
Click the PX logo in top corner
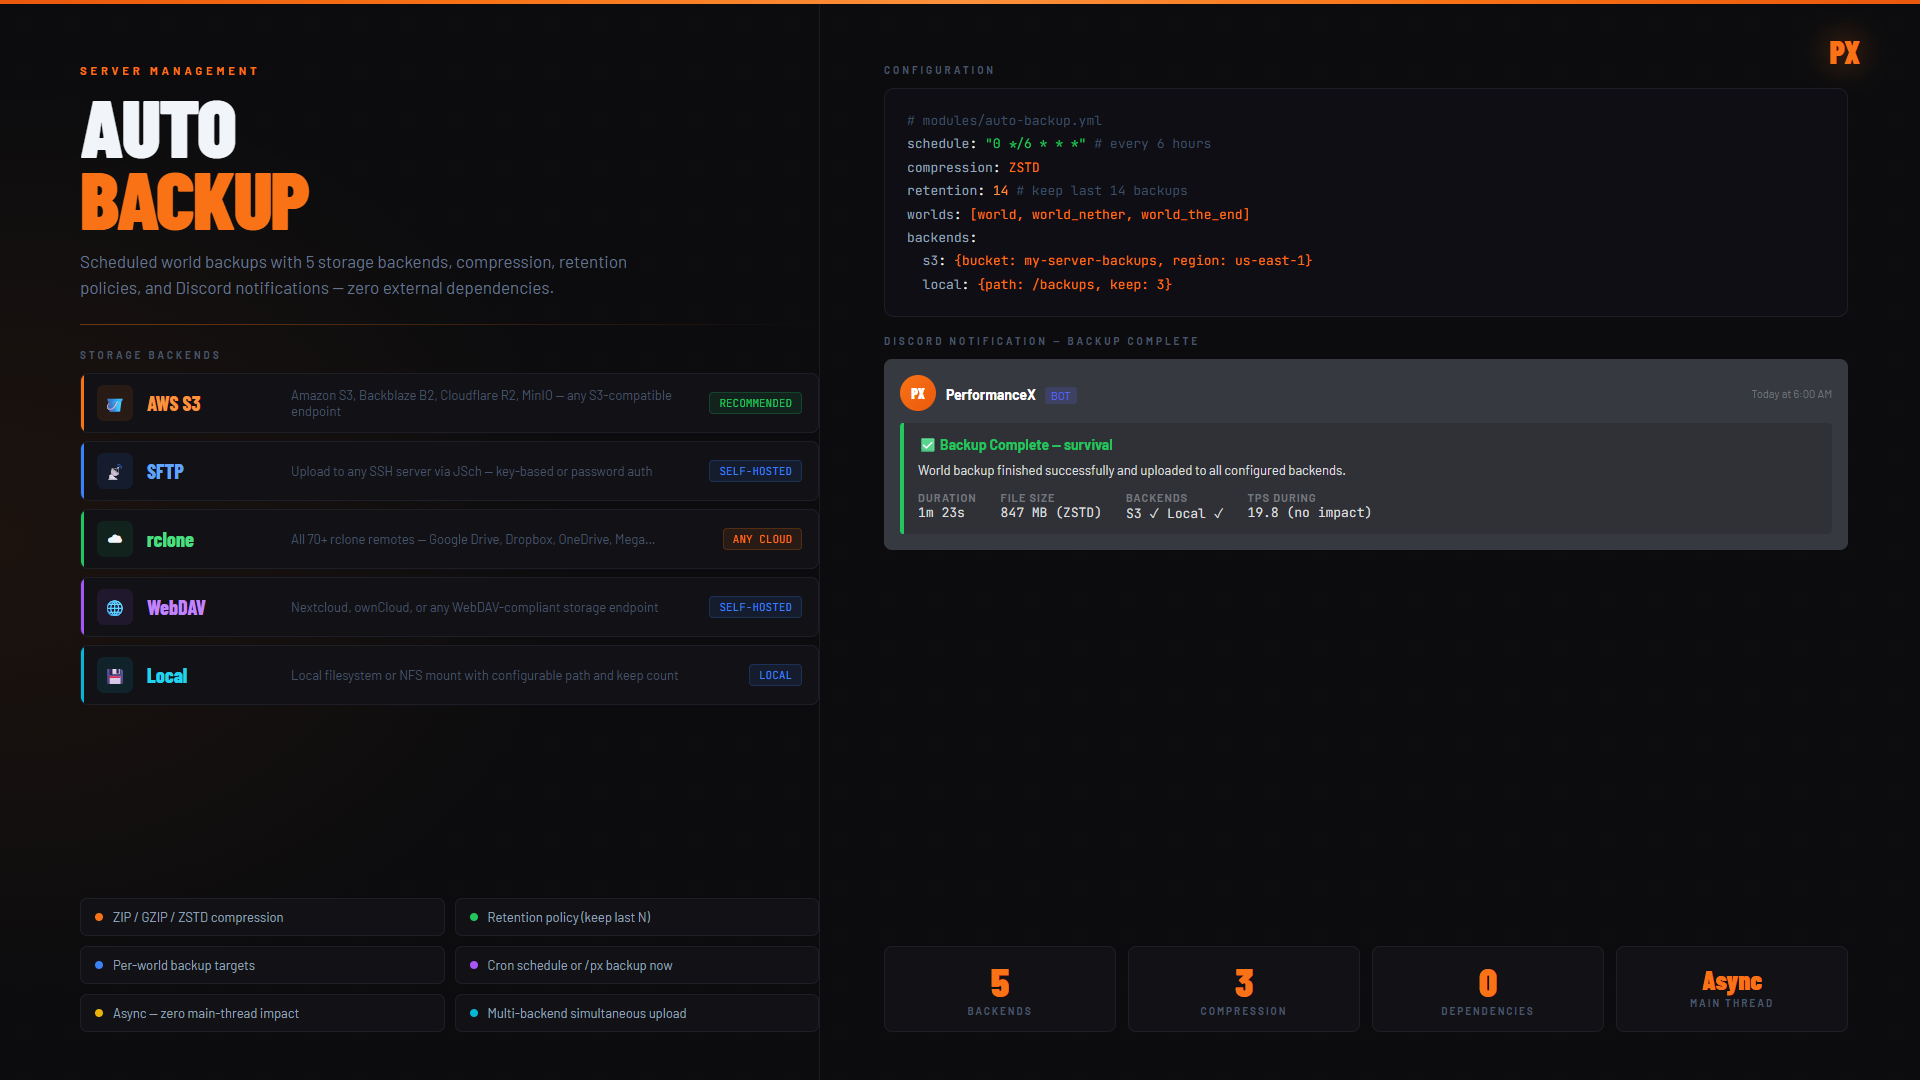coord(1844,53)
